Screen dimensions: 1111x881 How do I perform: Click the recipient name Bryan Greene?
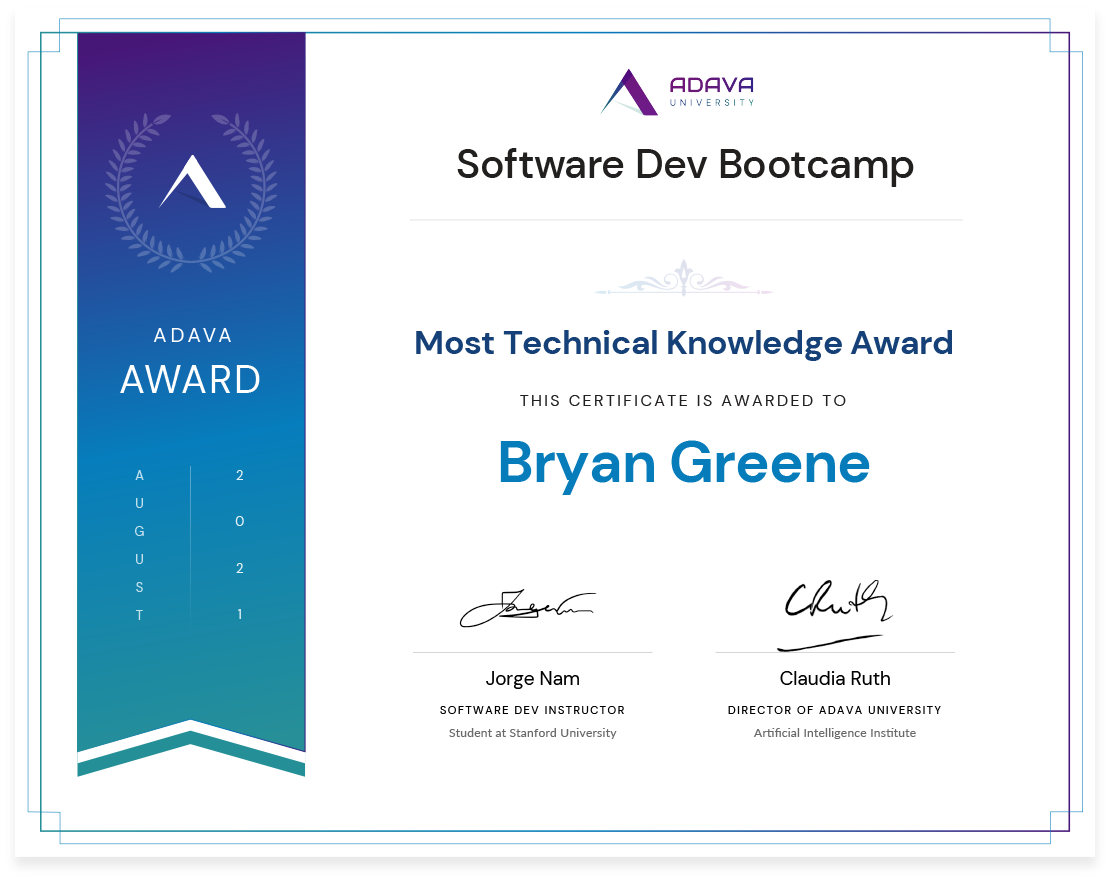[684, 462]
